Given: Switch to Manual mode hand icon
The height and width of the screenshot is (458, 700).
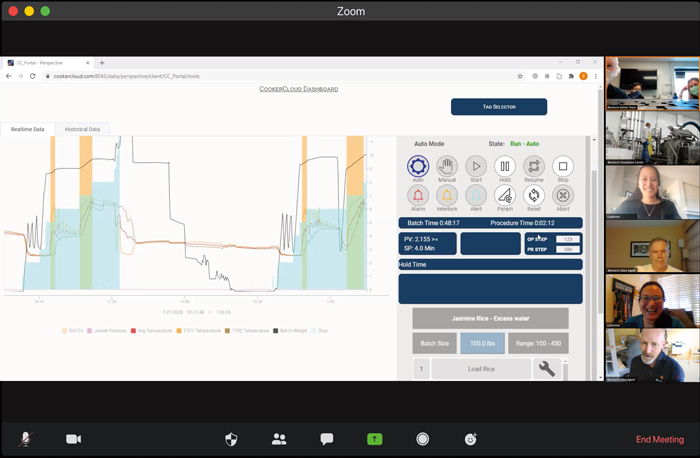Looking at the screenshot, I should (447, 167).
